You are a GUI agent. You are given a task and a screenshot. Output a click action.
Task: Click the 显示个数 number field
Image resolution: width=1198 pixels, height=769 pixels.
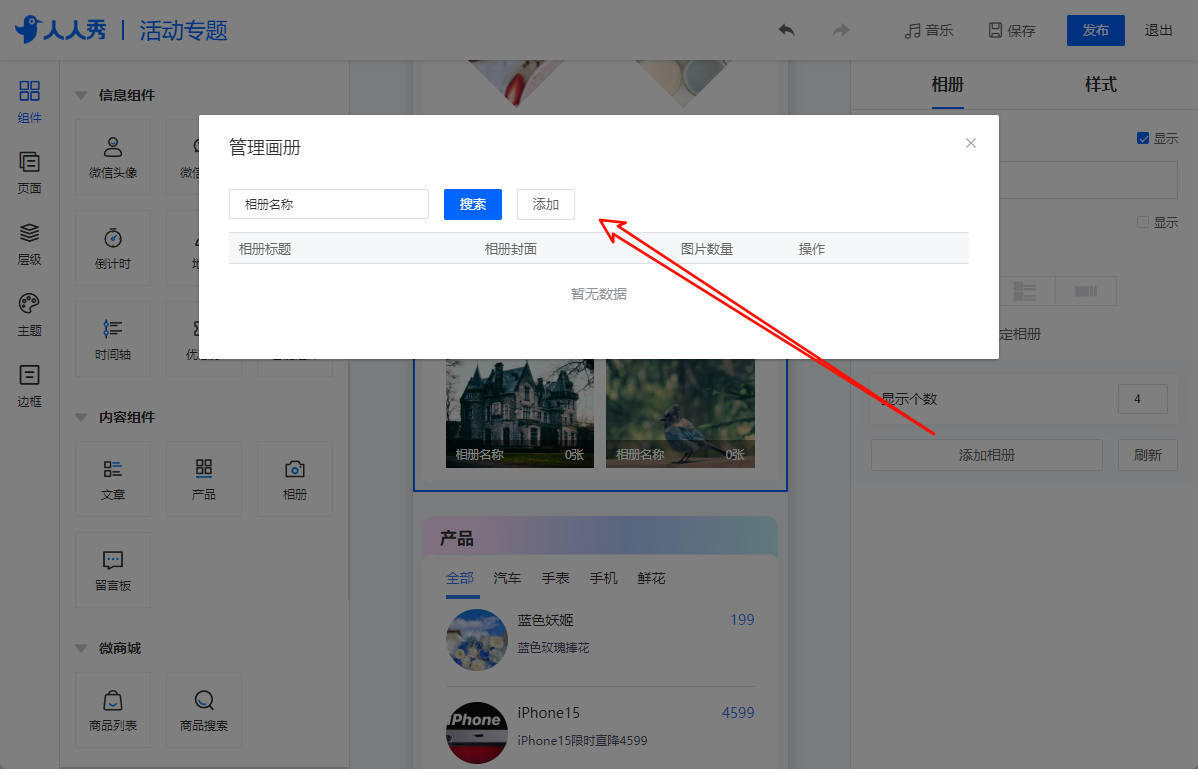1142,399
